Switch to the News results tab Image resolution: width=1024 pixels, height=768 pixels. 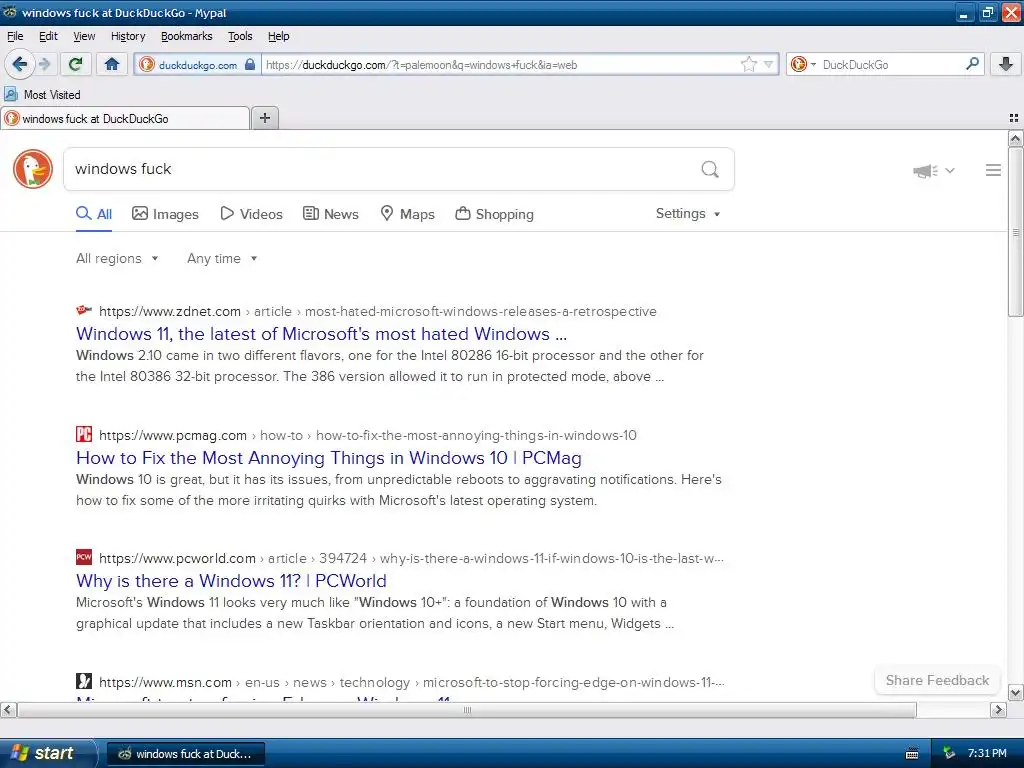(331, 214)
